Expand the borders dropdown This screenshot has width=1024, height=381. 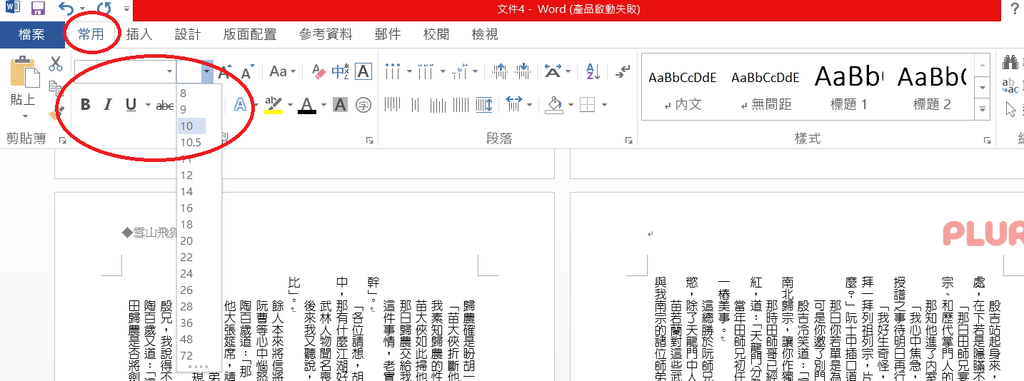[605, 105]
